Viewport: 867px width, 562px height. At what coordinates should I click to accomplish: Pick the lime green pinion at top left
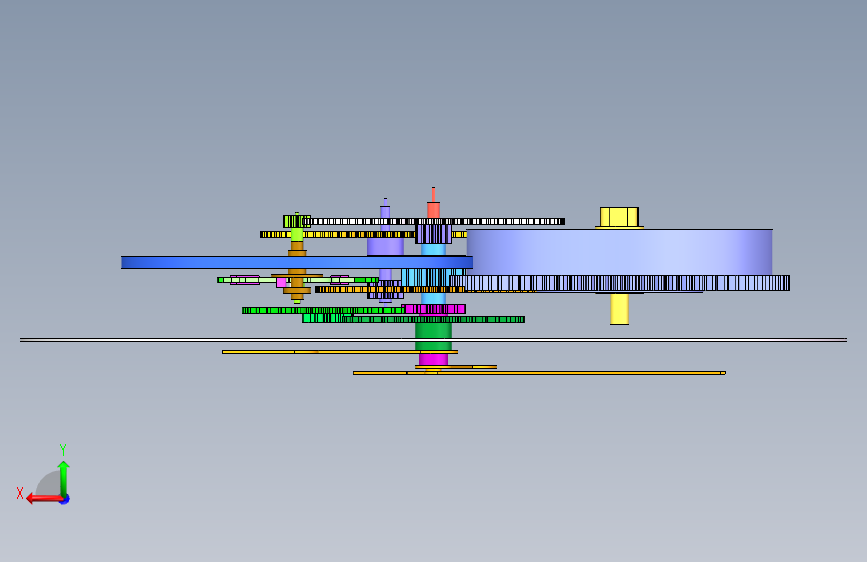(x=296, y=221)
